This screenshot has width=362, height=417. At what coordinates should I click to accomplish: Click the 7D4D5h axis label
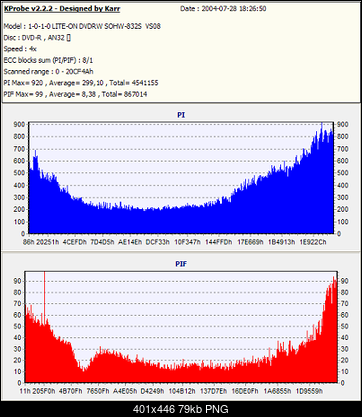click(102, 242)
